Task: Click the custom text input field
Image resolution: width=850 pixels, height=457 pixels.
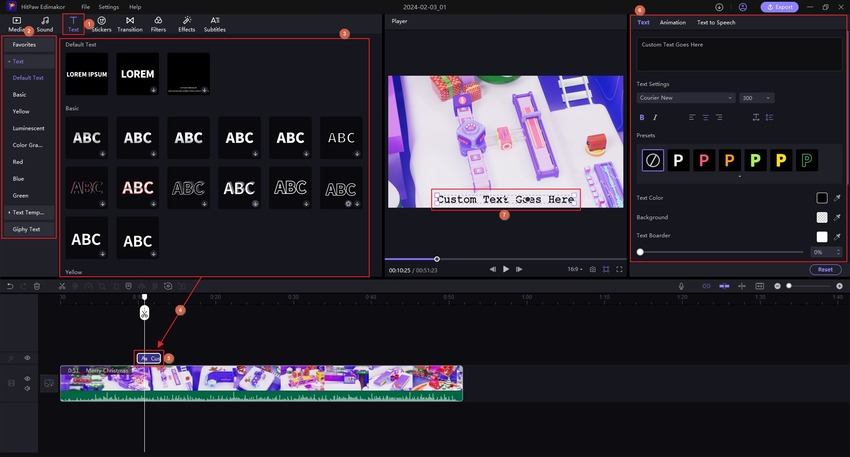Action: (739, 54)
